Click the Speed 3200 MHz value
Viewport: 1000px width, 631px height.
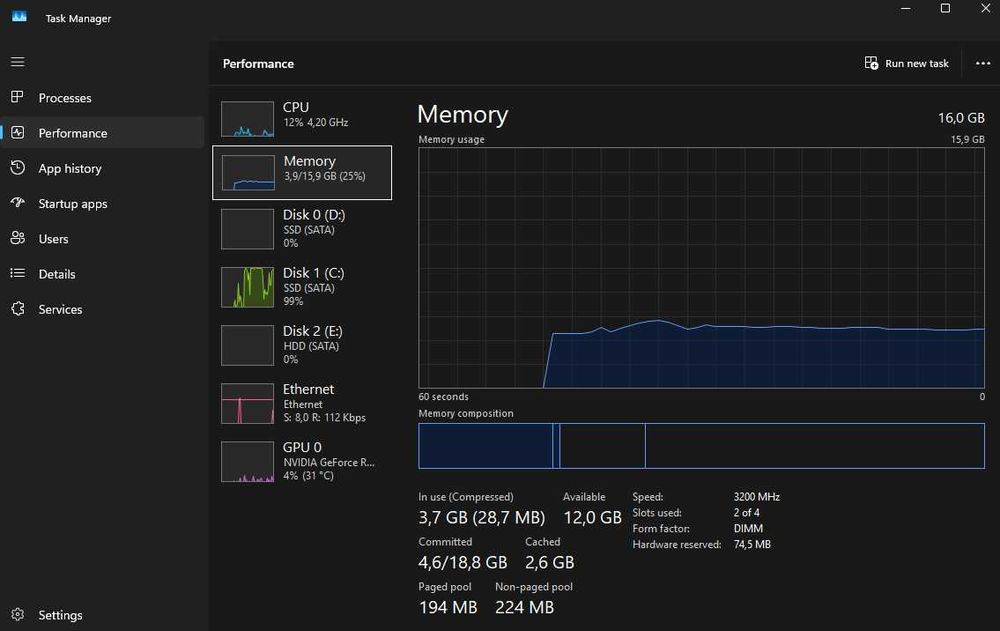click(x=756, y=496)
